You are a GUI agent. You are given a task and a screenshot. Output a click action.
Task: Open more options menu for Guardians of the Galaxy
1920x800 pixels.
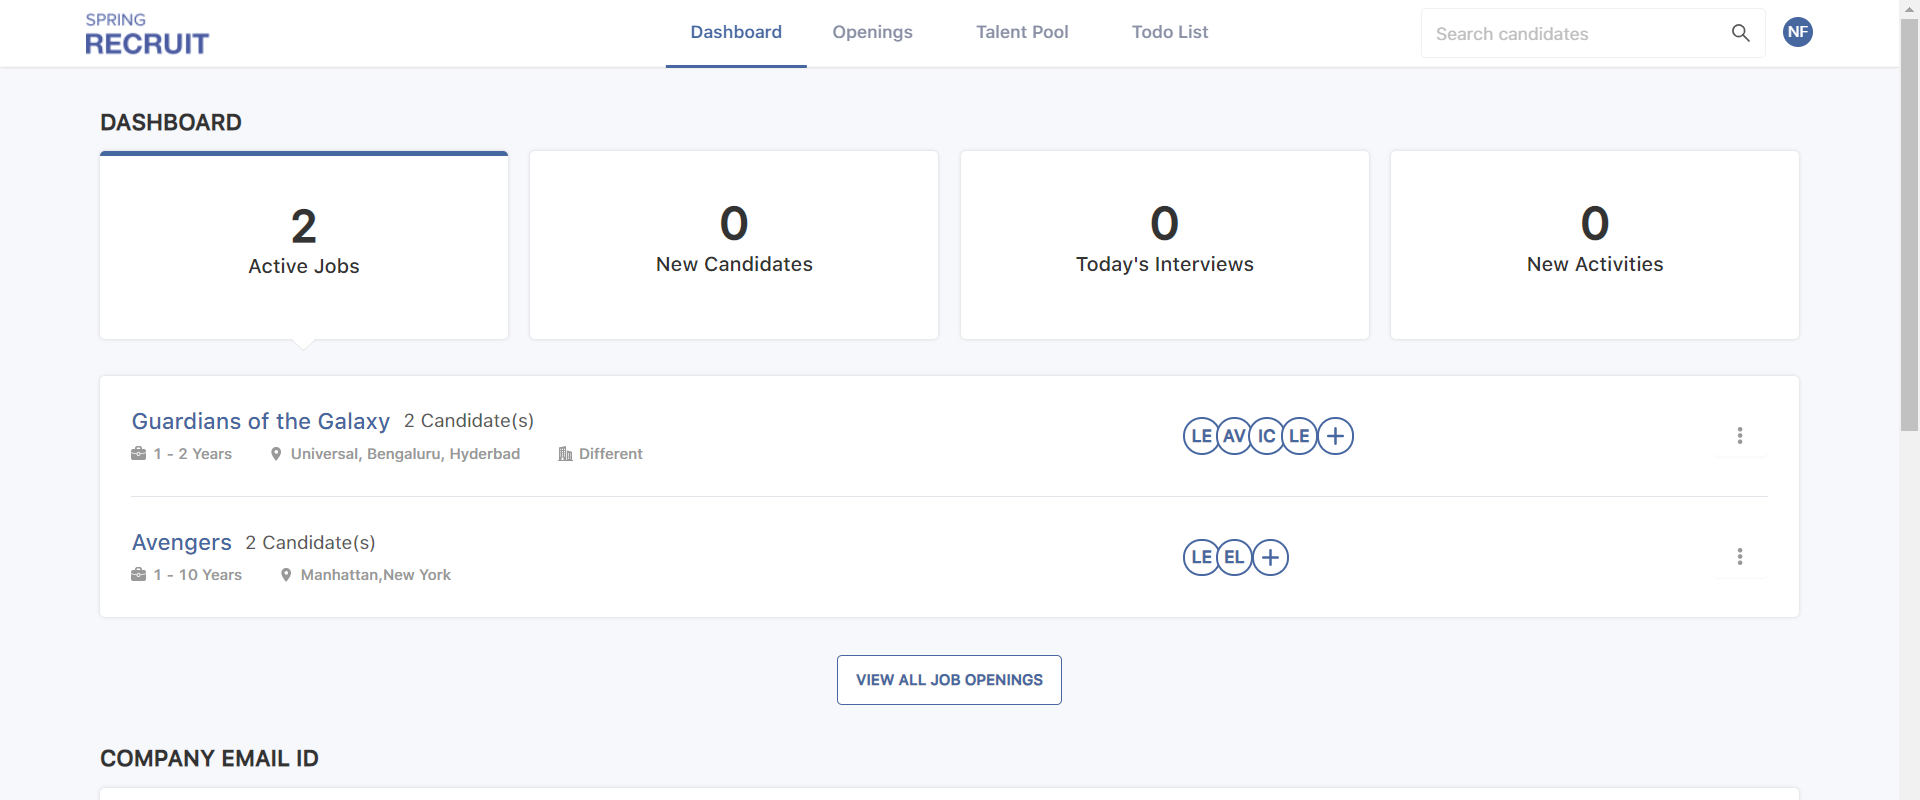pos(1739,436)
